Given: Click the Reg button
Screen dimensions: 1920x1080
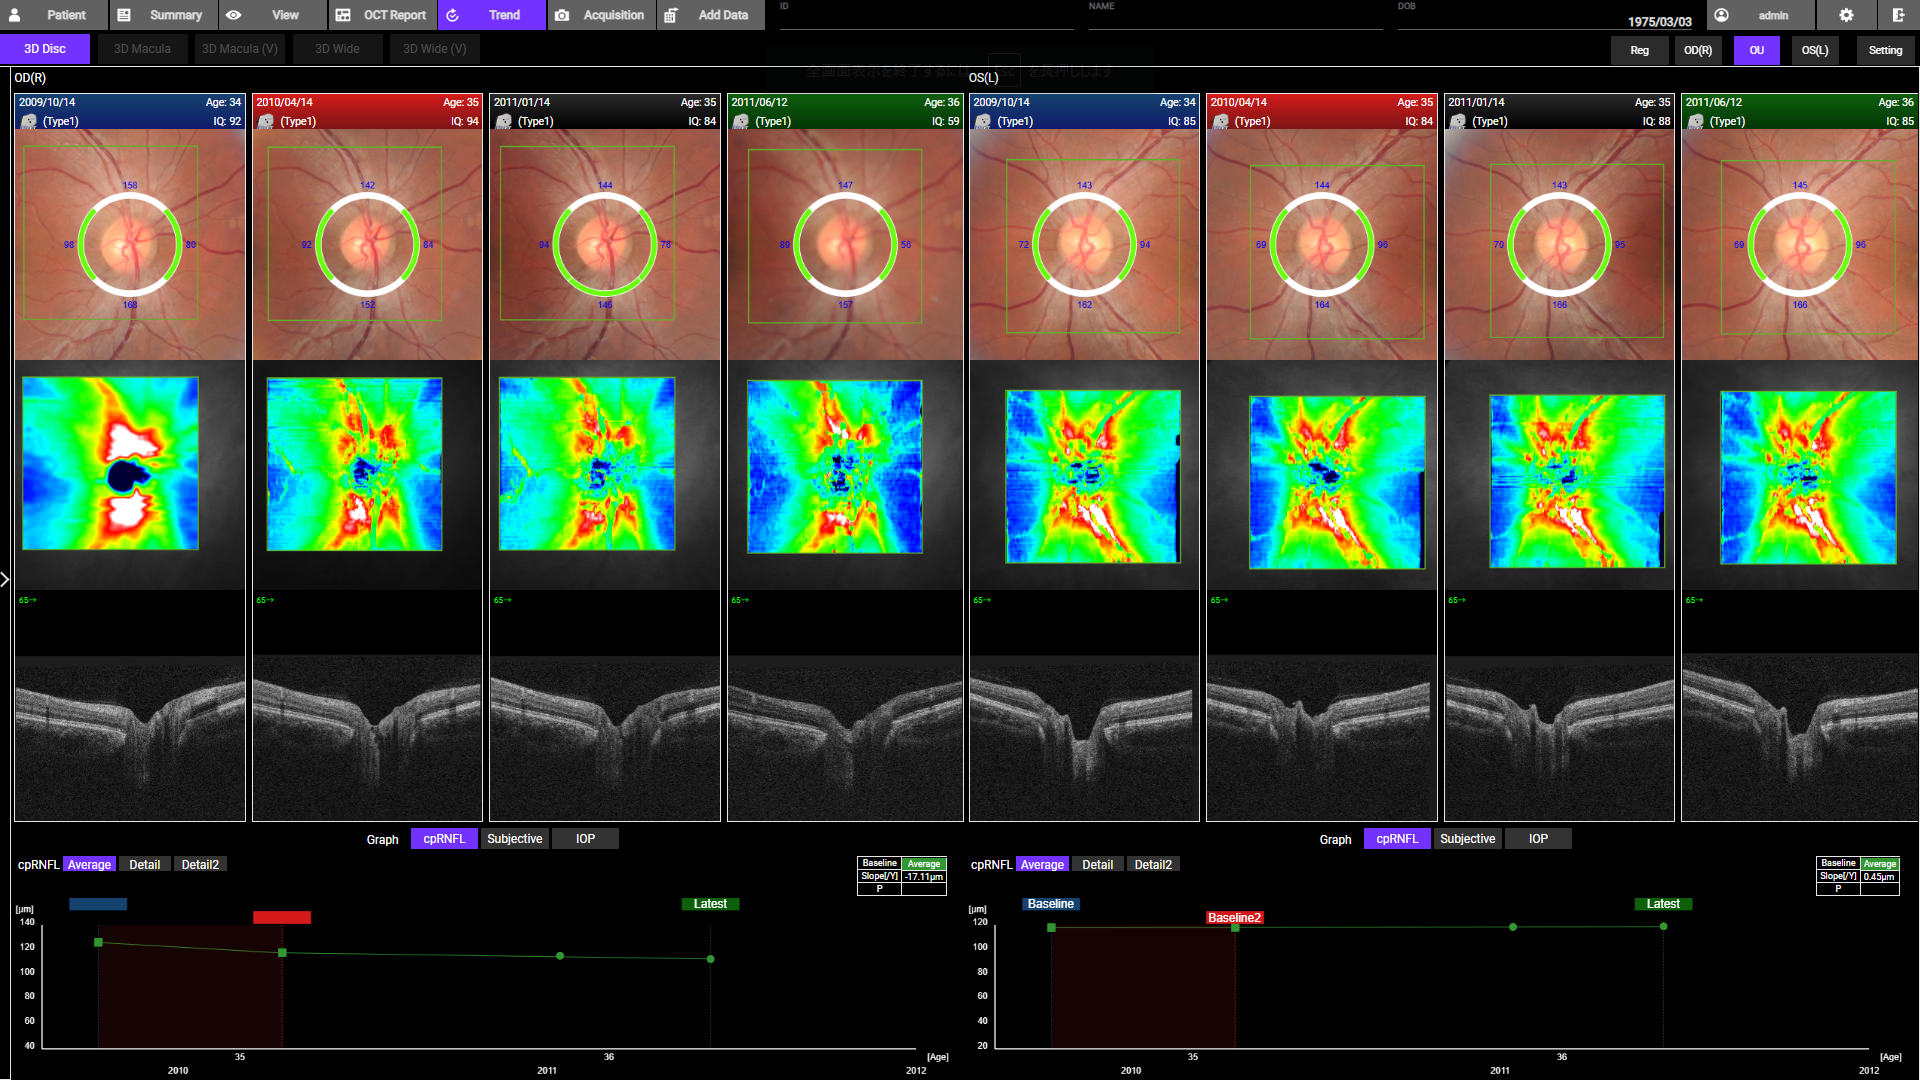Looking at the screenshot, I should point(1639,50).
